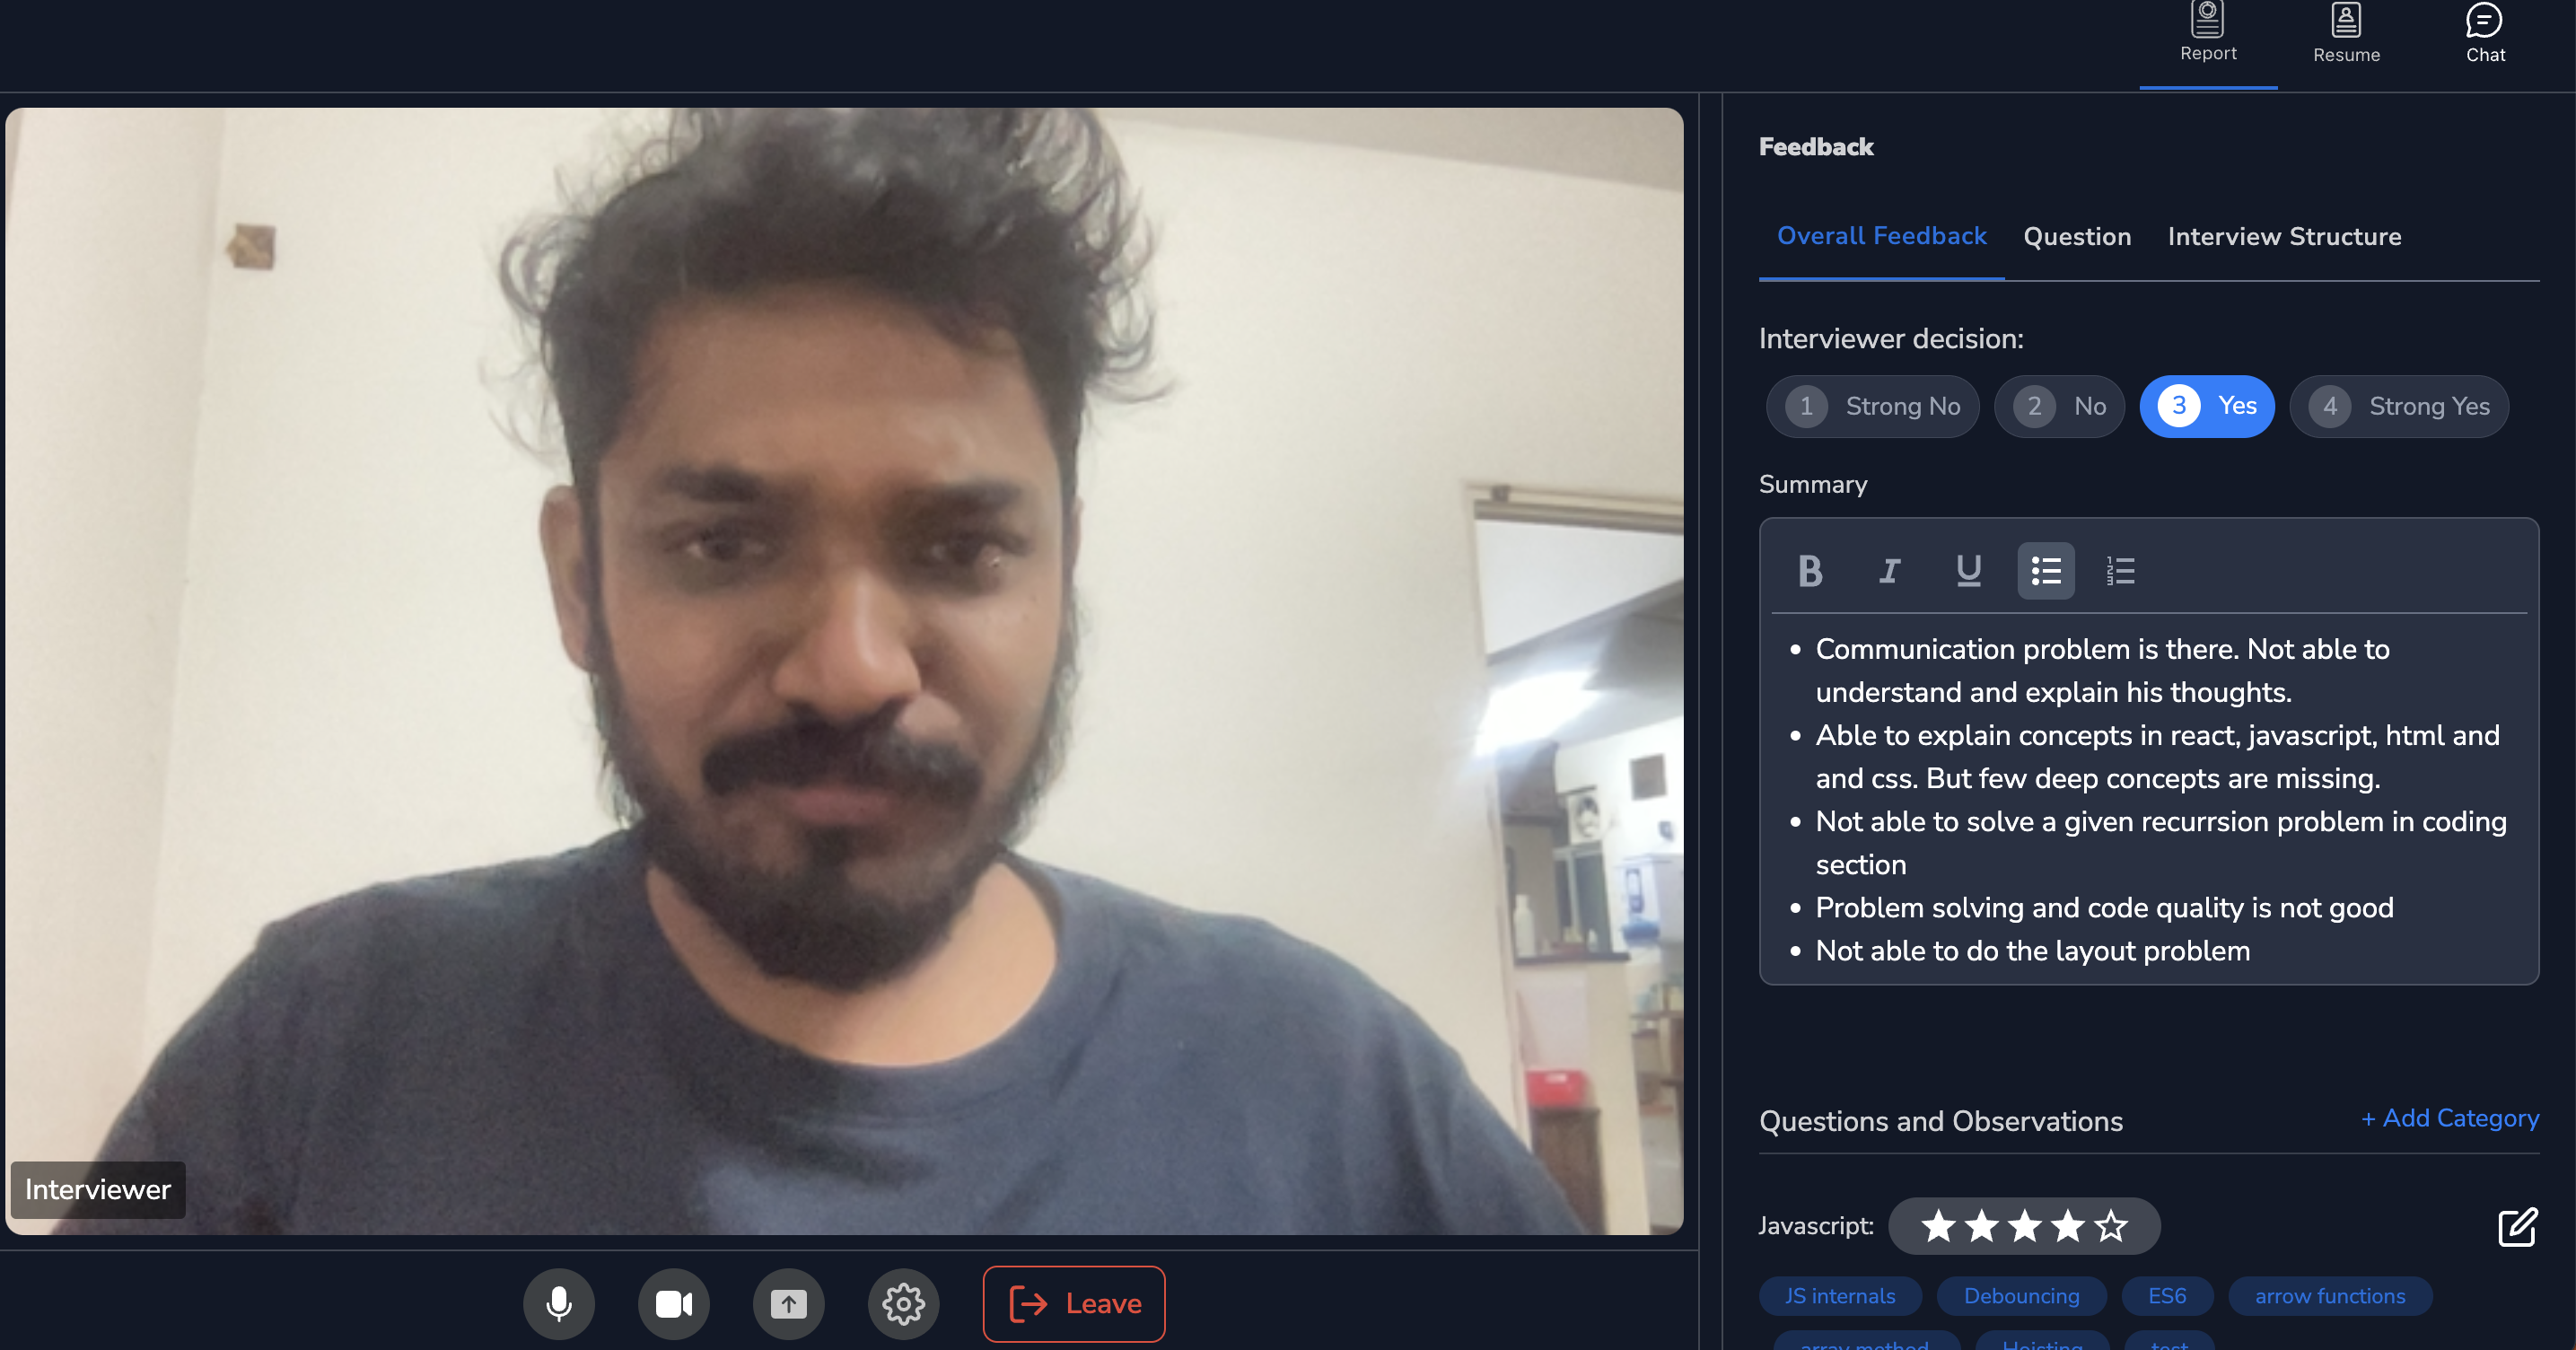Click the share screen upload icon

(788, 1303)
